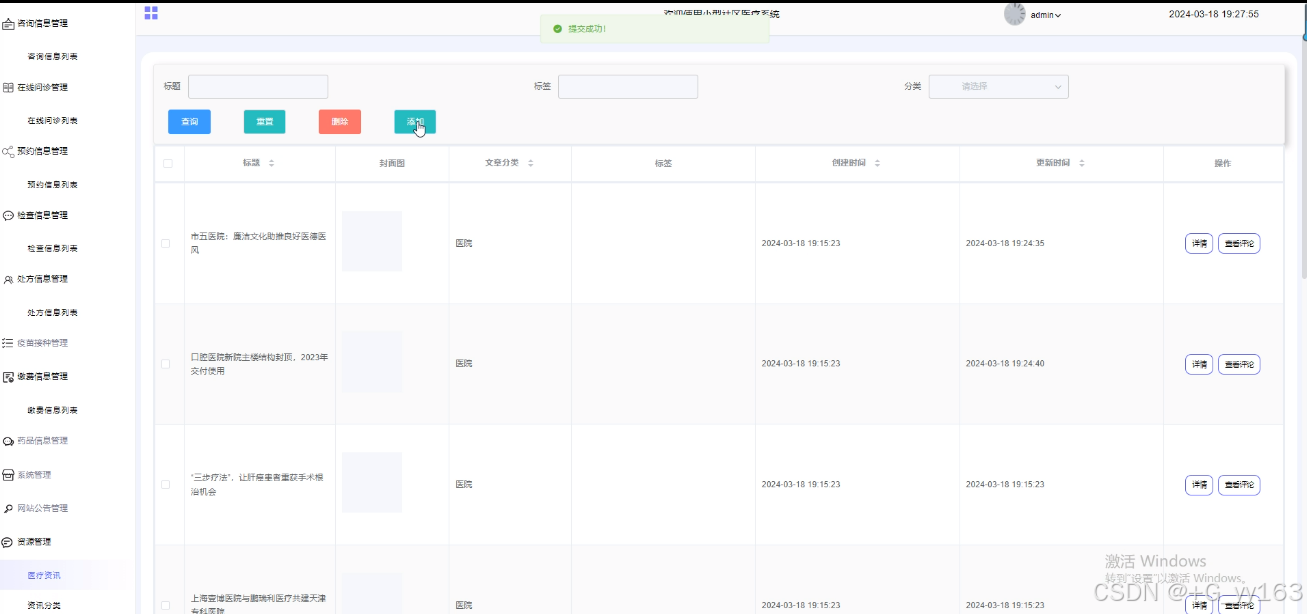Click the 预约信息管理 share icon

click(8, 151)
